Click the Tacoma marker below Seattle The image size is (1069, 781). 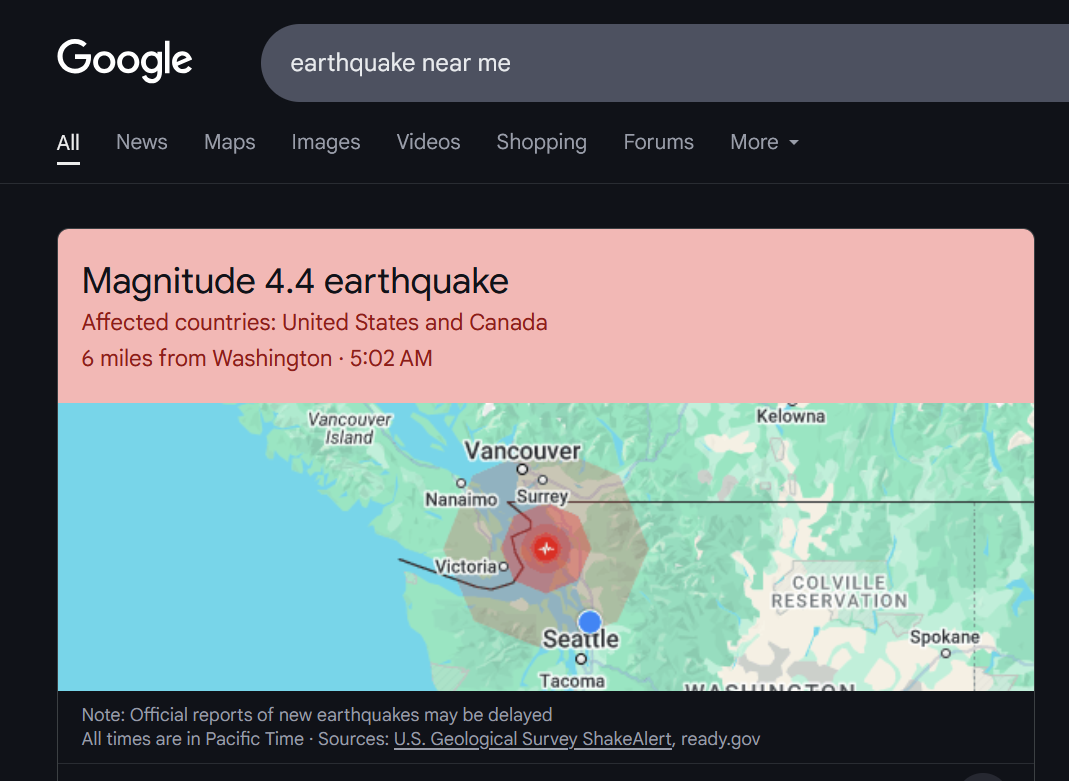581,659
